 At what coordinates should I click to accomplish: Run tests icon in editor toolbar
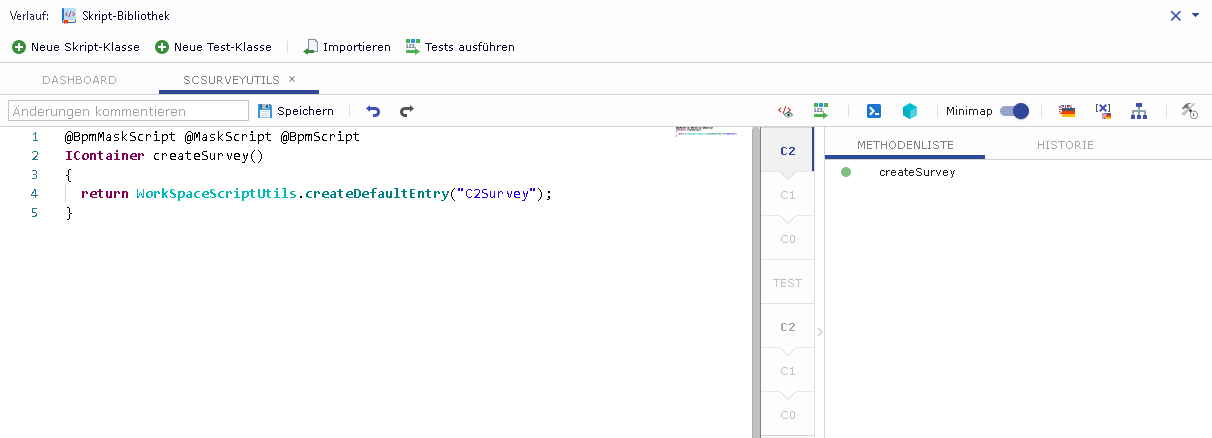(x=821, y=111)
